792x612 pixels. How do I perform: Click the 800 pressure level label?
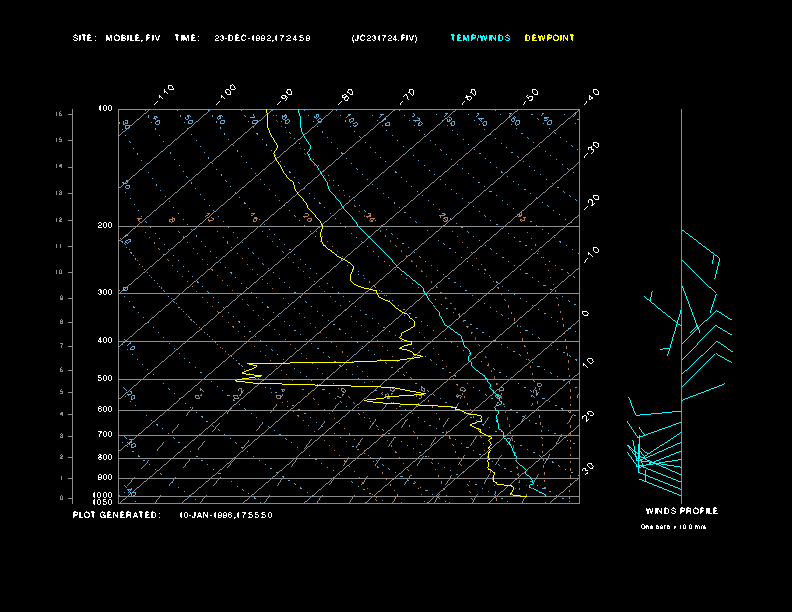point(105,457)
